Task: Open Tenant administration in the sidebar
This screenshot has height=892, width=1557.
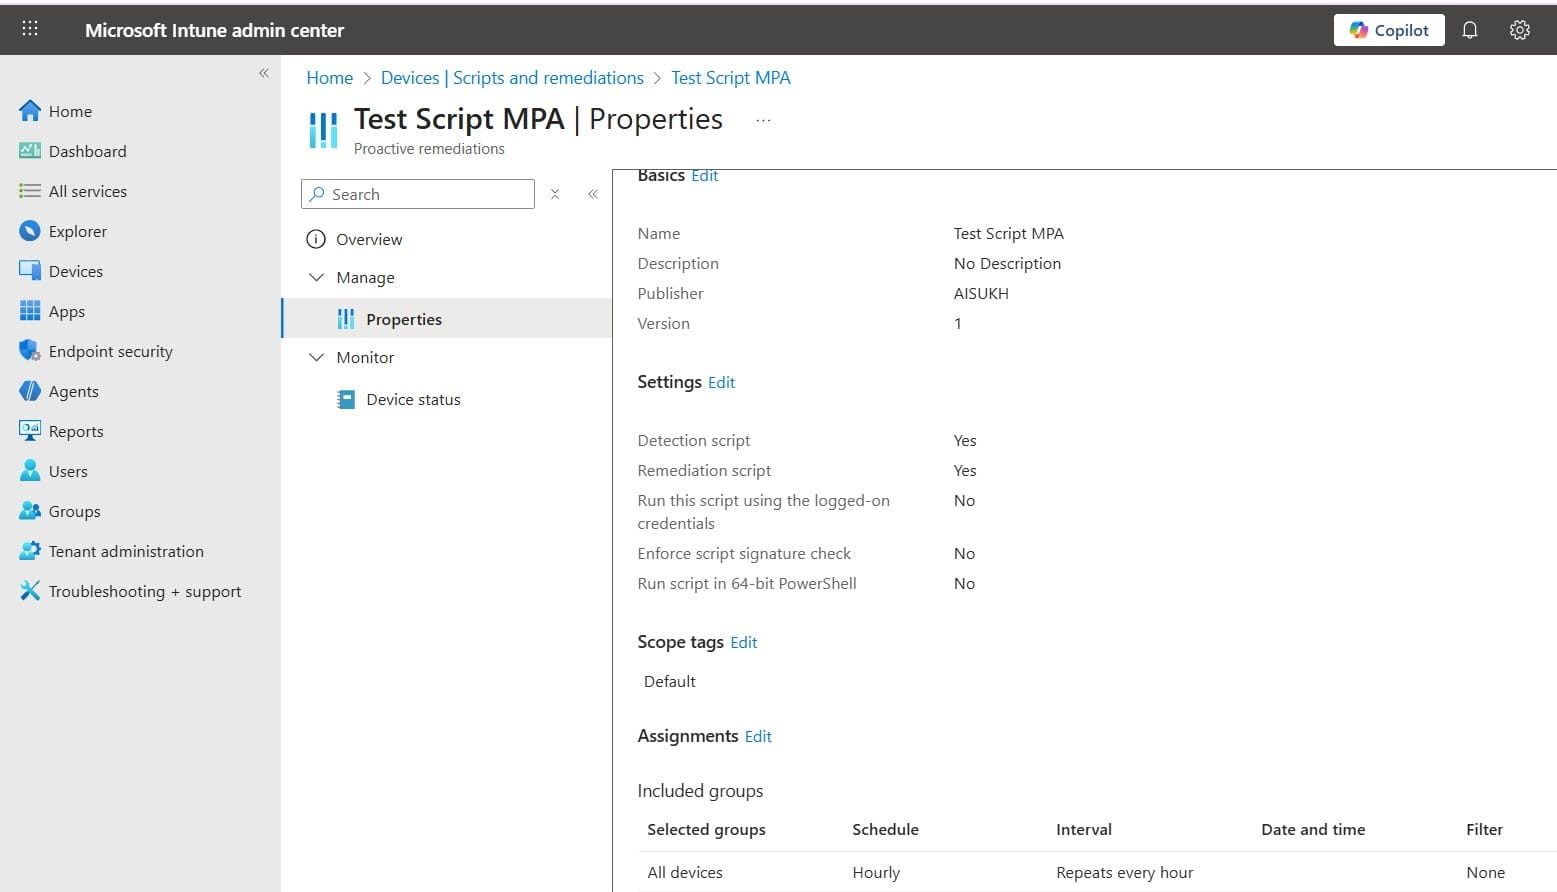Action: tap(126, 551)
